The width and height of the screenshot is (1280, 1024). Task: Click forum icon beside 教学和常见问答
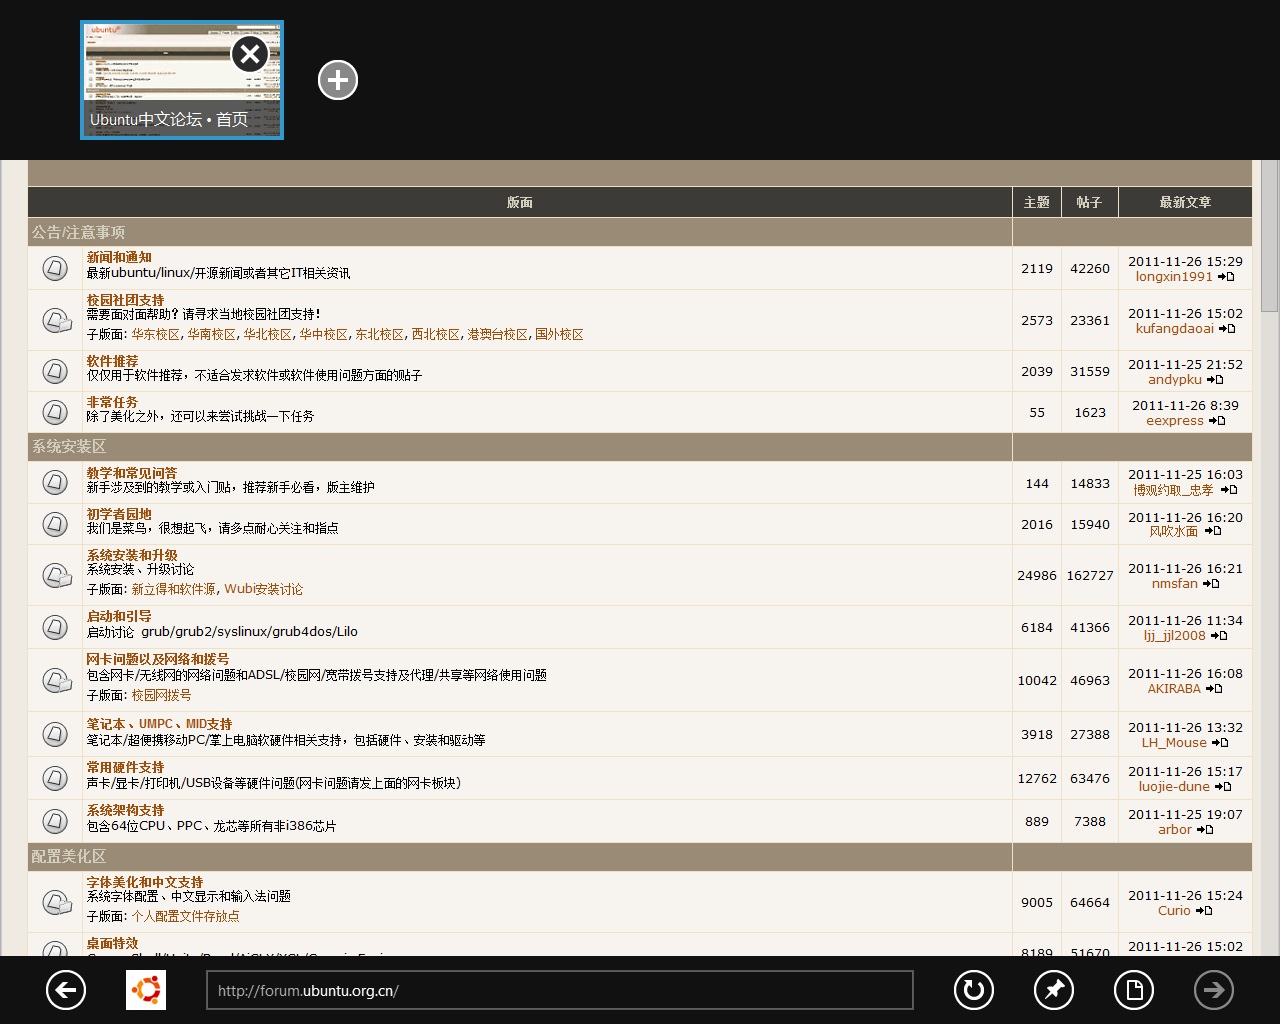[x=55, y=482]
